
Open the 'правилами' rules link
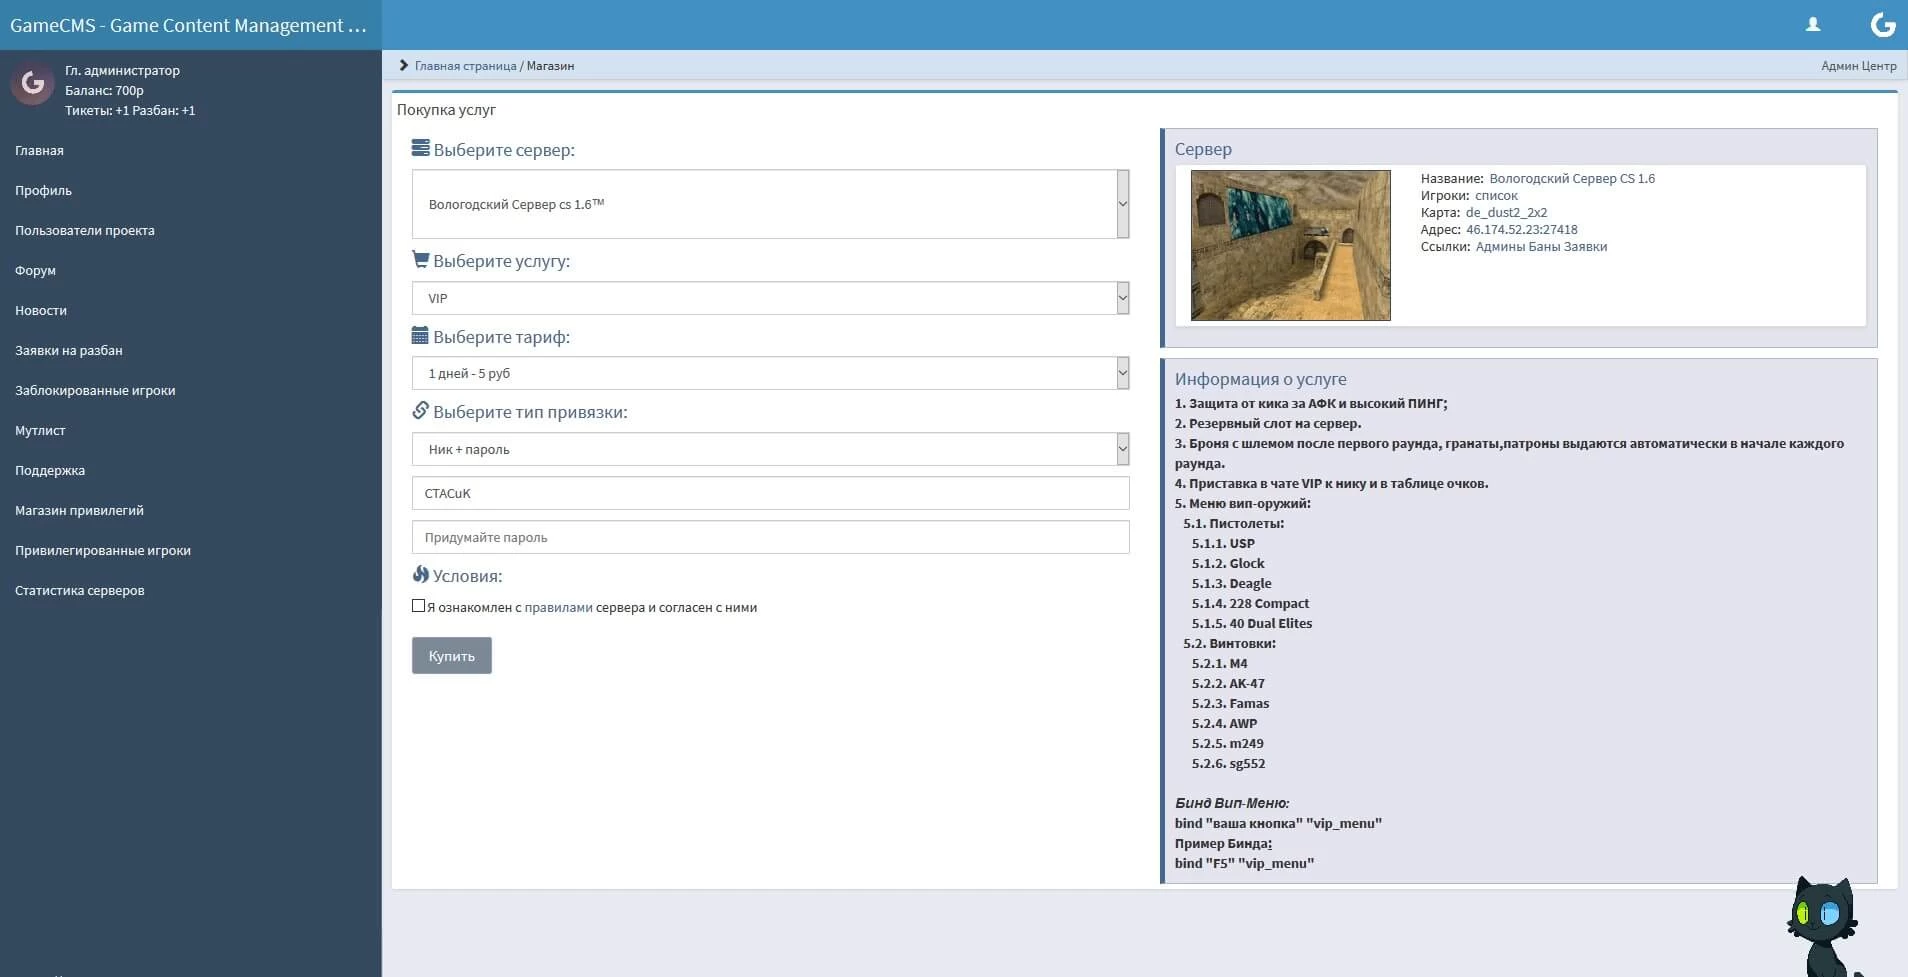(558, 607)
